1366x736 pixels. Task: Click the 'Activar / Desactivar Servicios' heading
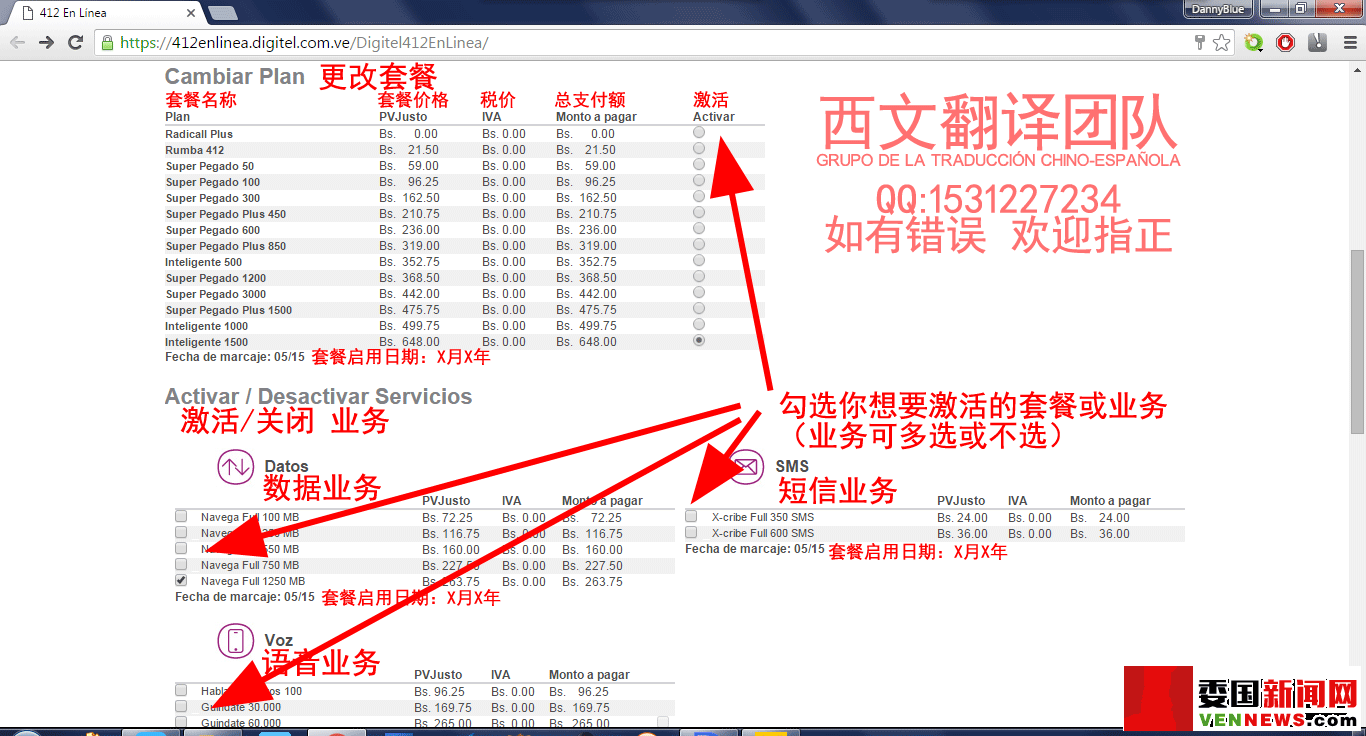pyautogui.click(x=318, y=397)
